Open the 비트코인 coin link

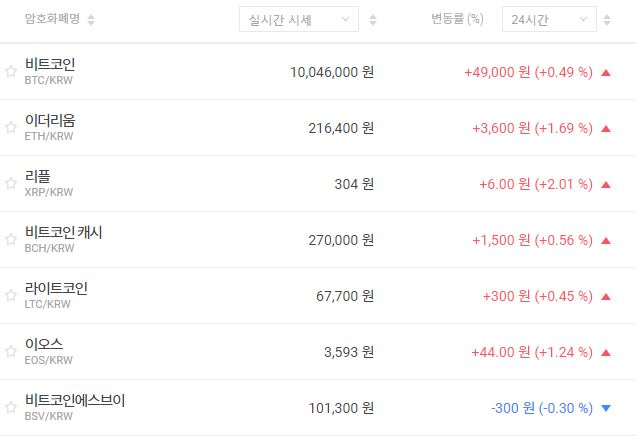(x=50, y=64)
